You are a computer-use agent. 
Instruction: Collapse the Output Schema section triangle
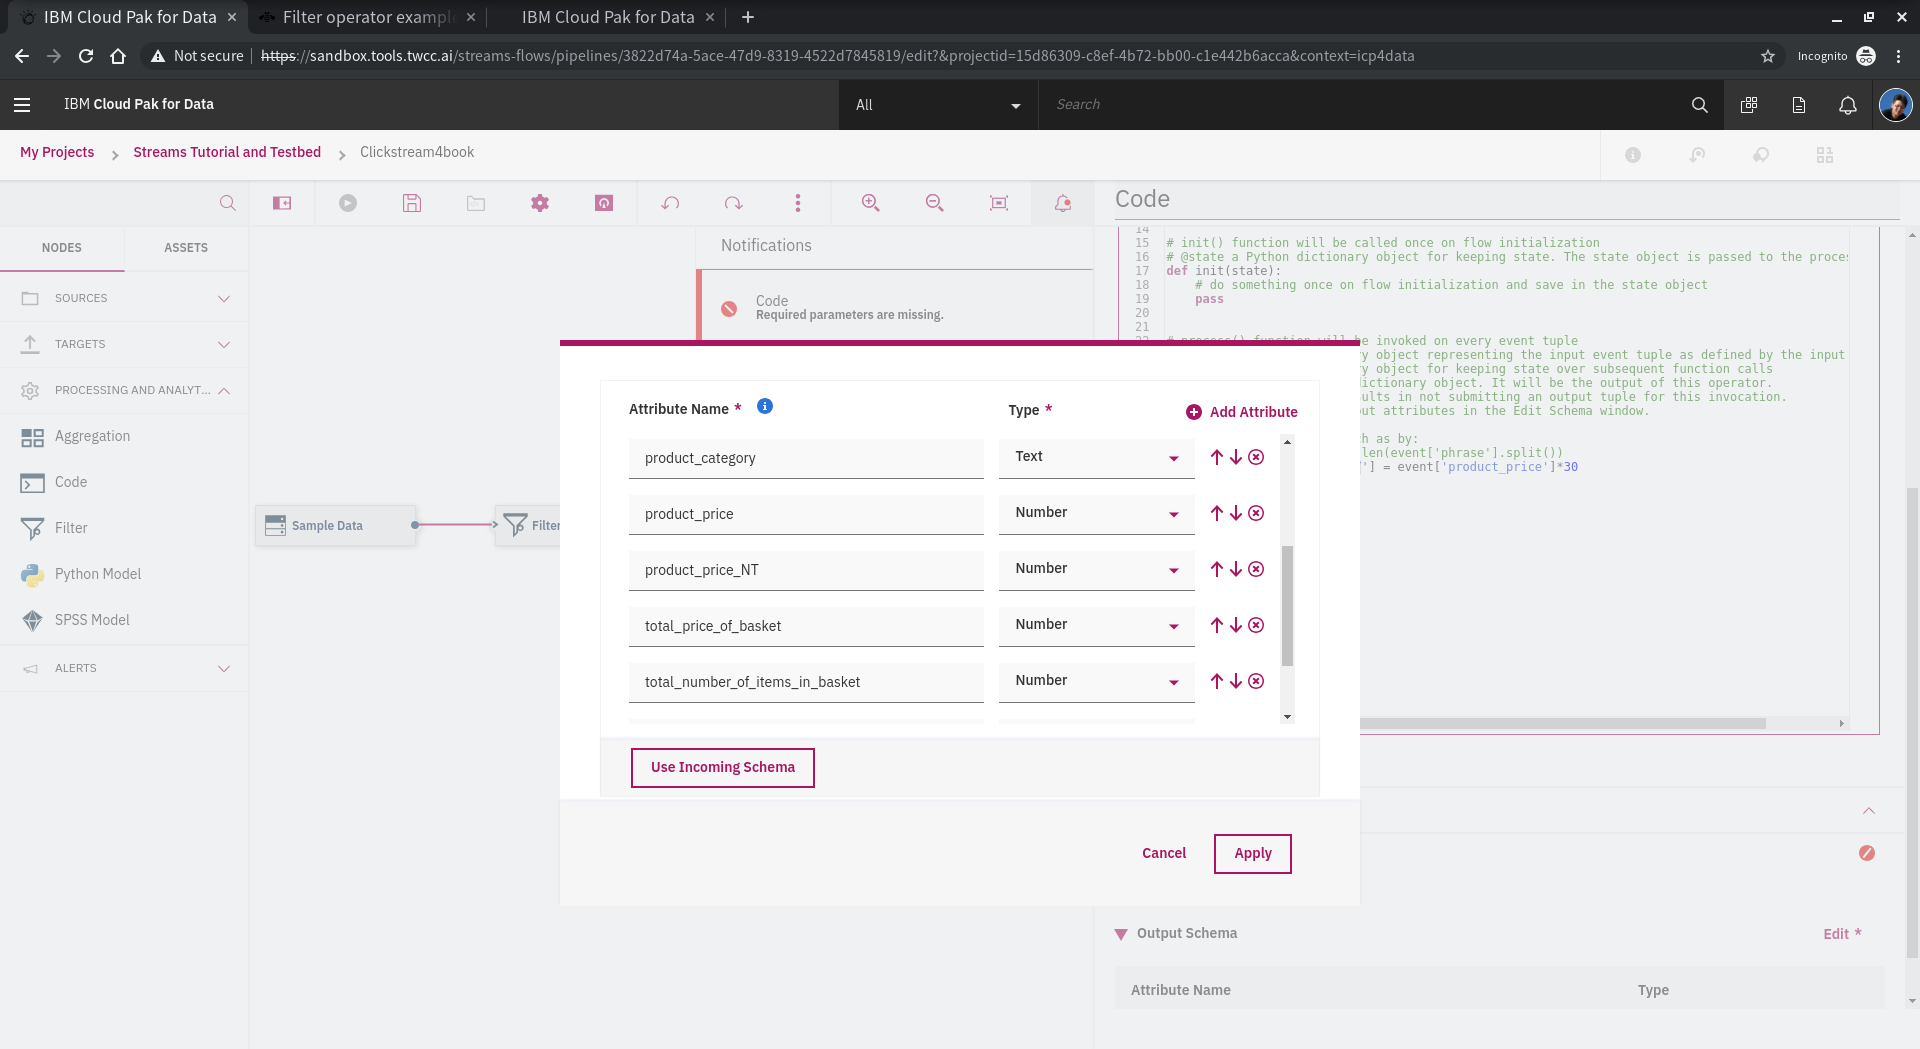click(x=1121, y=934)
